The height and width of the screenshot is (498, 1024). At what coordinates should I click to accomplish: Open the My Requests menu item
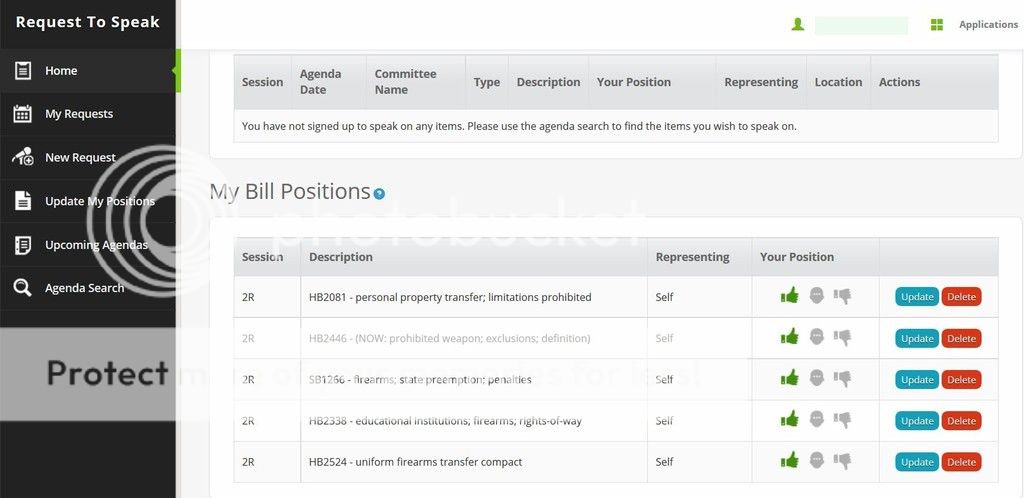(x=79, y=114)
